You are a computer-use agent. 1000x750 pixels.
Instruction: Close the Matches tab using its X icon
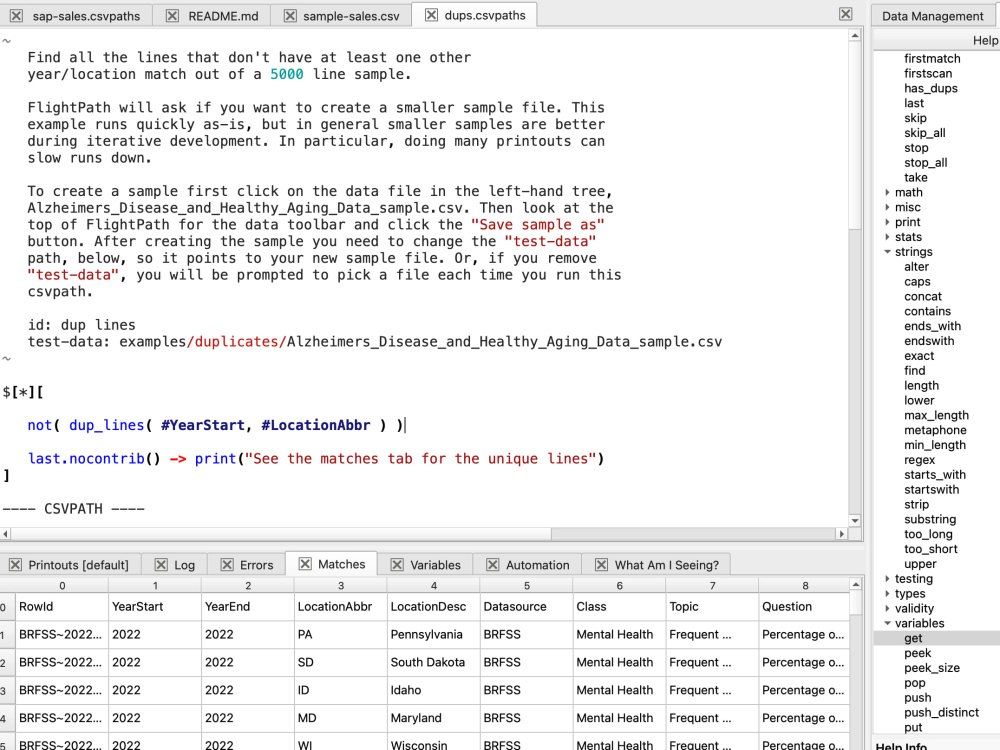point(305,564)
